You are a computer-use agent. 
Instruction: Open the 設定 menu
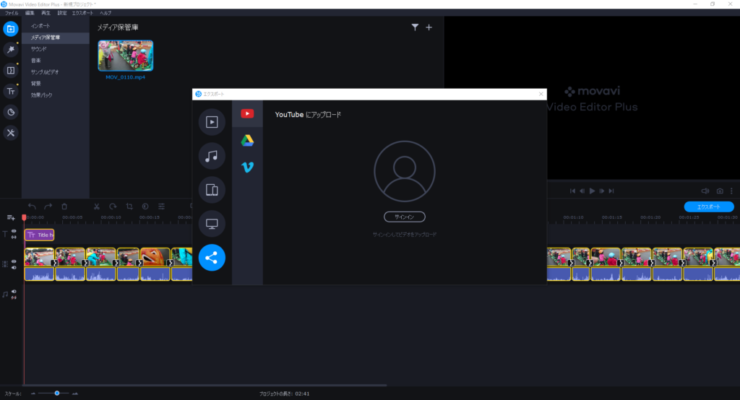pyautogui.click(x=62, y=13)
